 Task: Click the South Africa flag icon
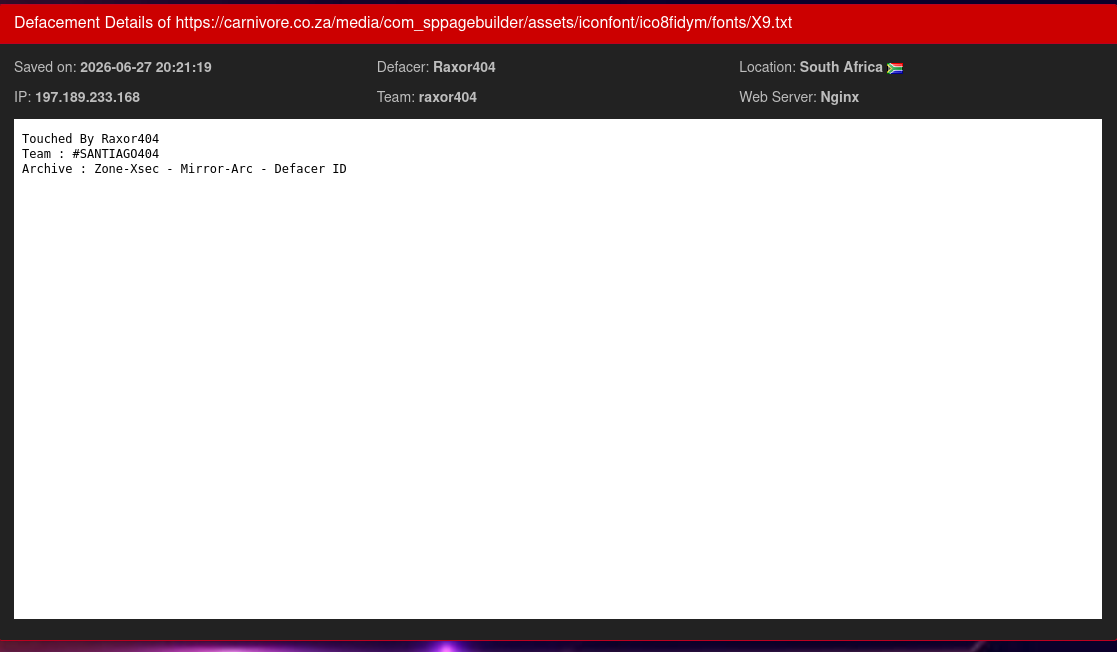pyautogui.click(x=895, y=68)
